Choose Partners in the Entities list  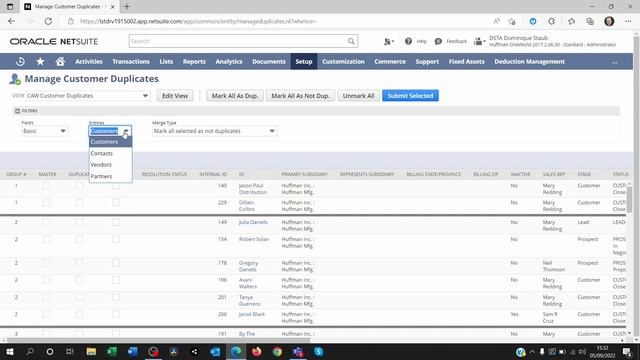tap(111, 176)
